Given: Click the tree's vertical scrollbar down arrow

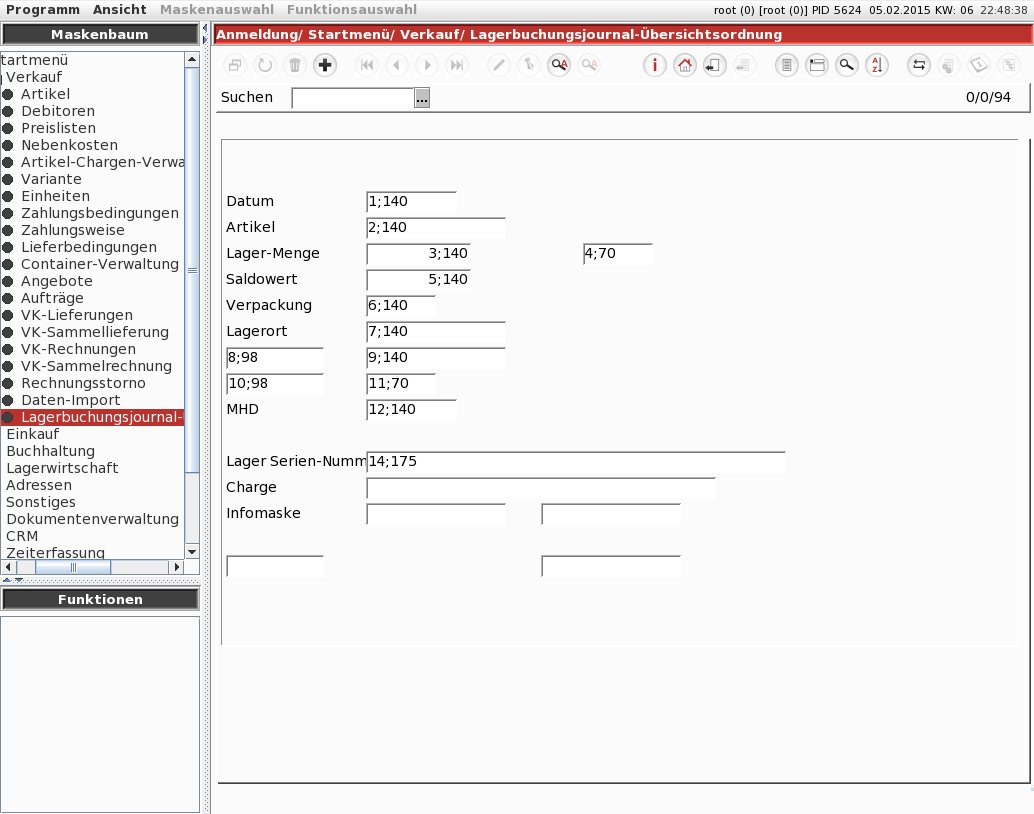Looking at the screenshot, I should [x=192, y=552].
